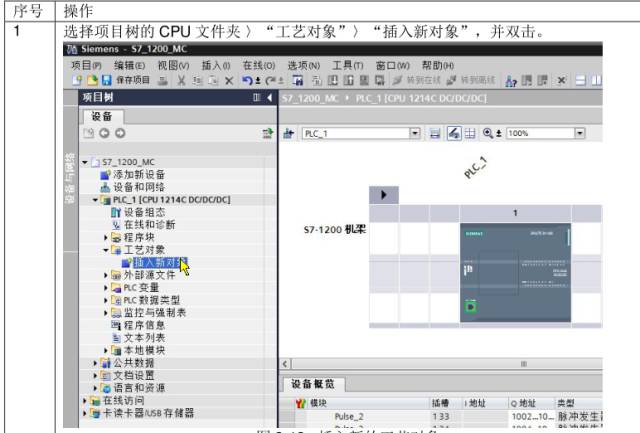640x433 pixels.
Task: Click the redo arrow icon
Action: (271, 80)
